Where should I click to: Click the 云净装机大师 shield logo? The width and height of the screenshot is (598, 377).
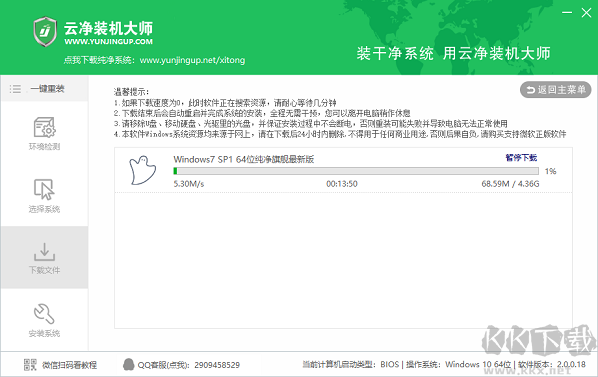(x=45, y=32)
